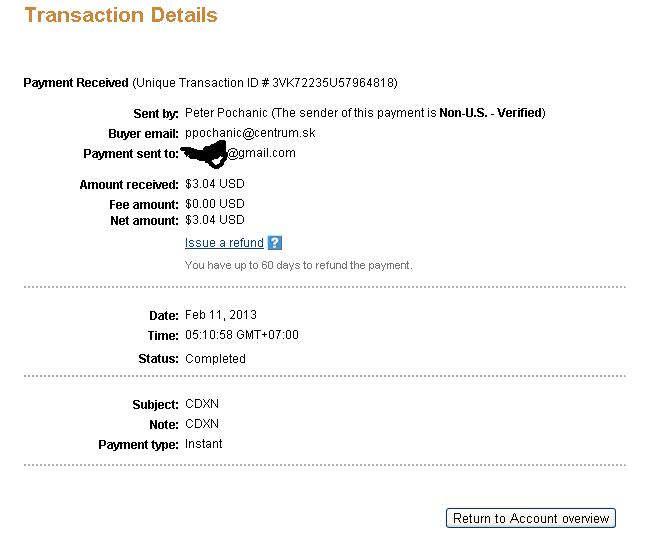Click the @gmail.com recipient text
Screen dimensions: 650x540
(262, 153)
